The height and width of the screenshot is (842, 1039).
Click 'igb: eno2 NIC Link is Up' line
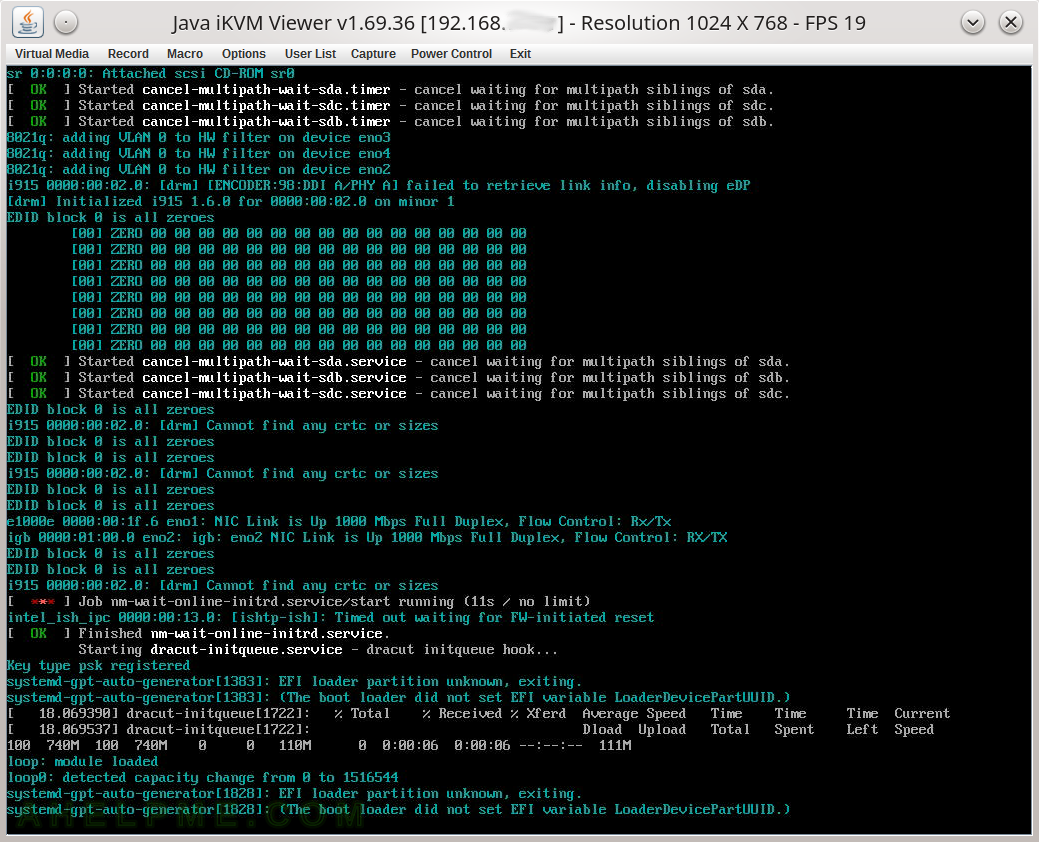pyautogui.click(x=367, y=537)
